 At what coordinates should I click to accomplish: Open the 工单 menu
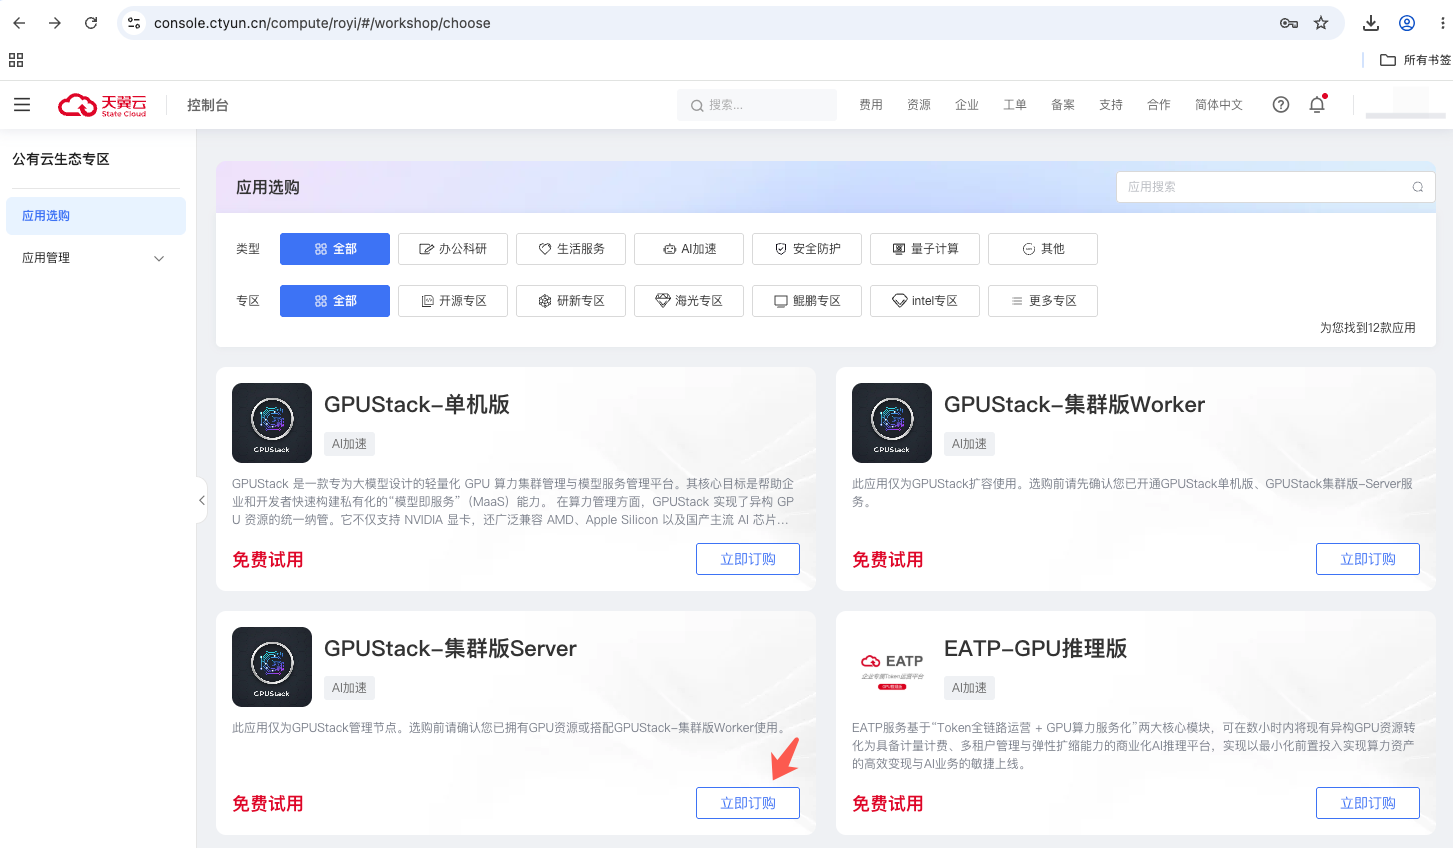[x=1015, y=105]
